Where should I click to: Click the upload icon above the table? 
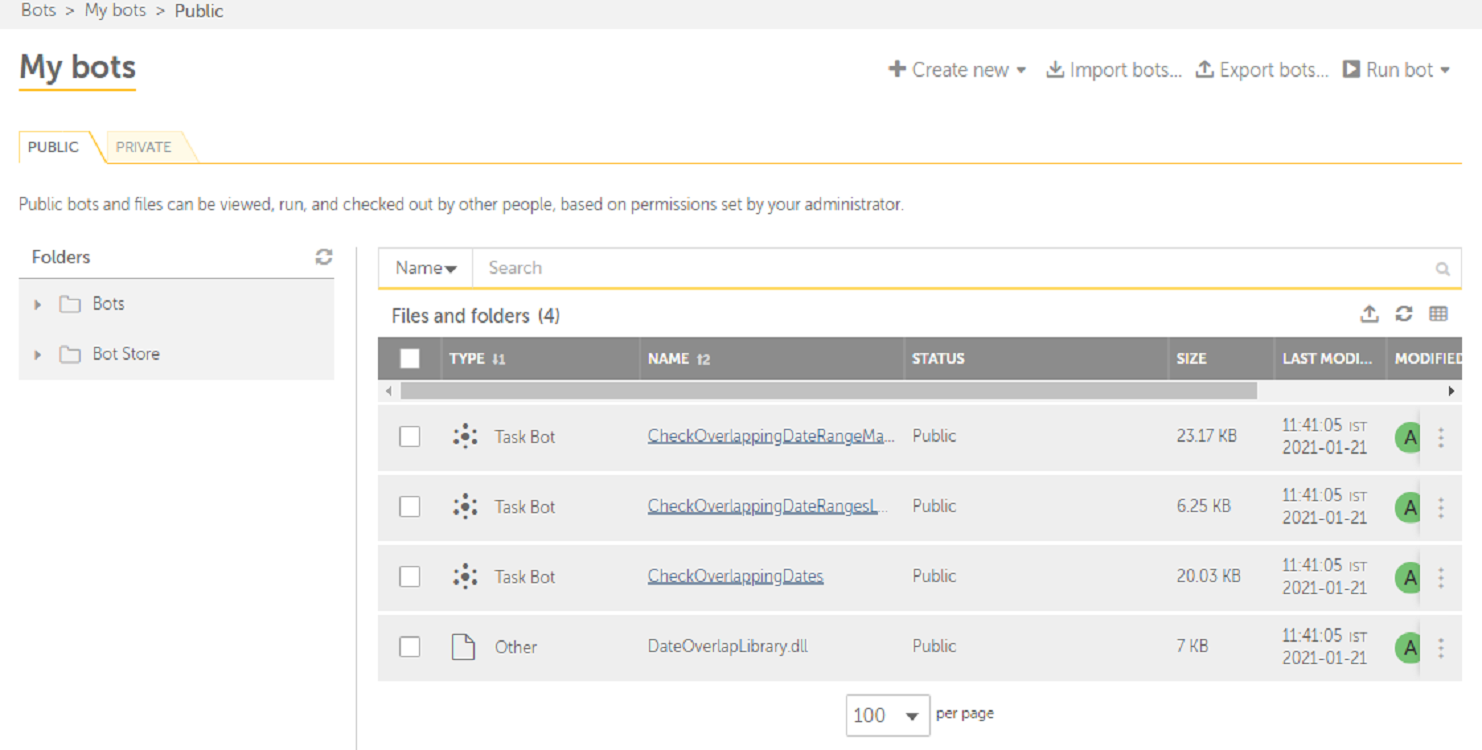tap(1369, 314)
